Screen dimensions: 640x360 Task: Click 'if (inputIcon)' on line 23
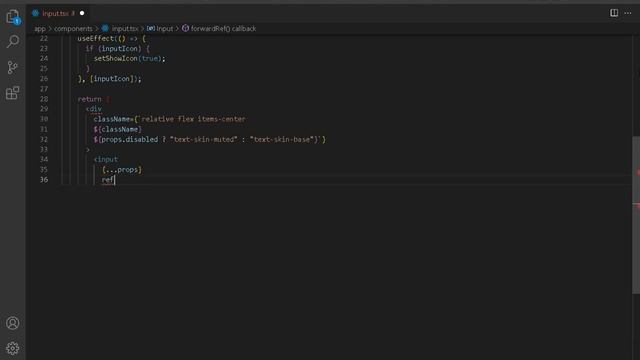[x=113, y=49]
